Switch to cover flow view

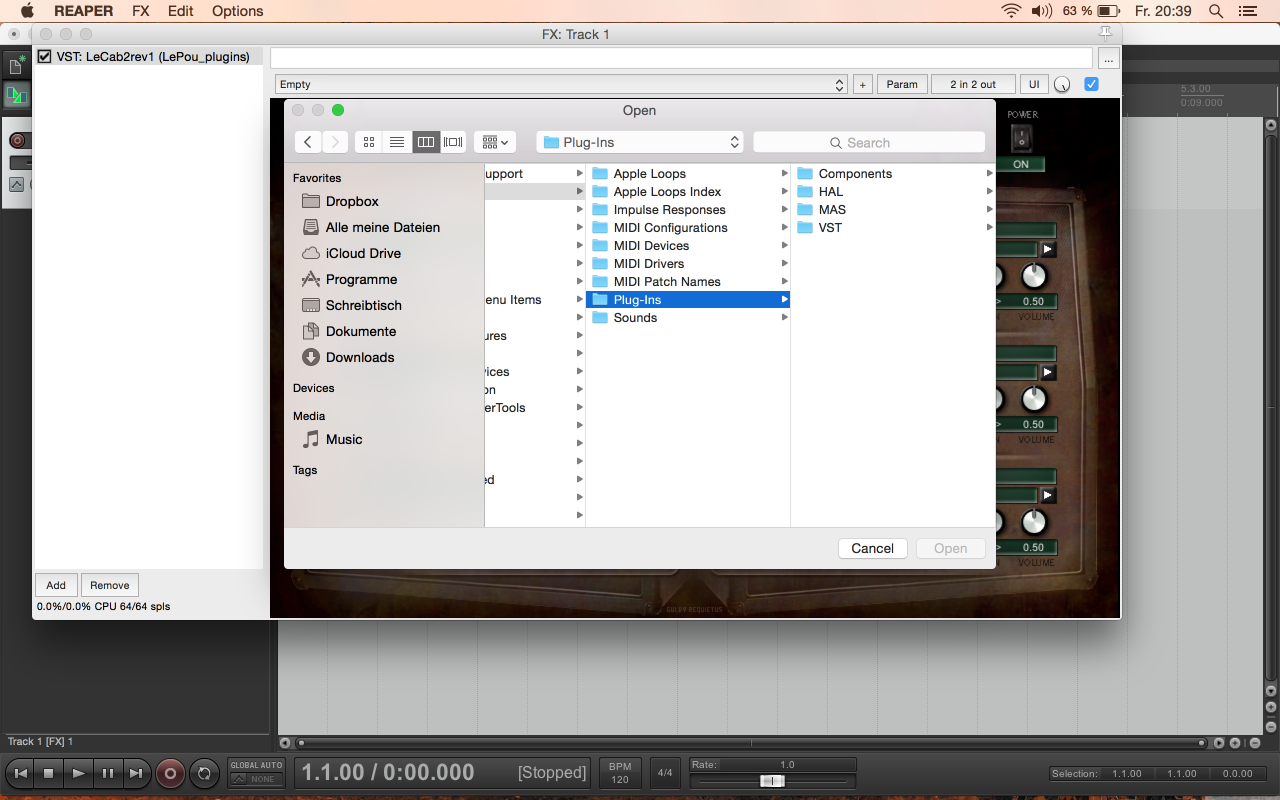pyautogui.click(x=454, y=142)
